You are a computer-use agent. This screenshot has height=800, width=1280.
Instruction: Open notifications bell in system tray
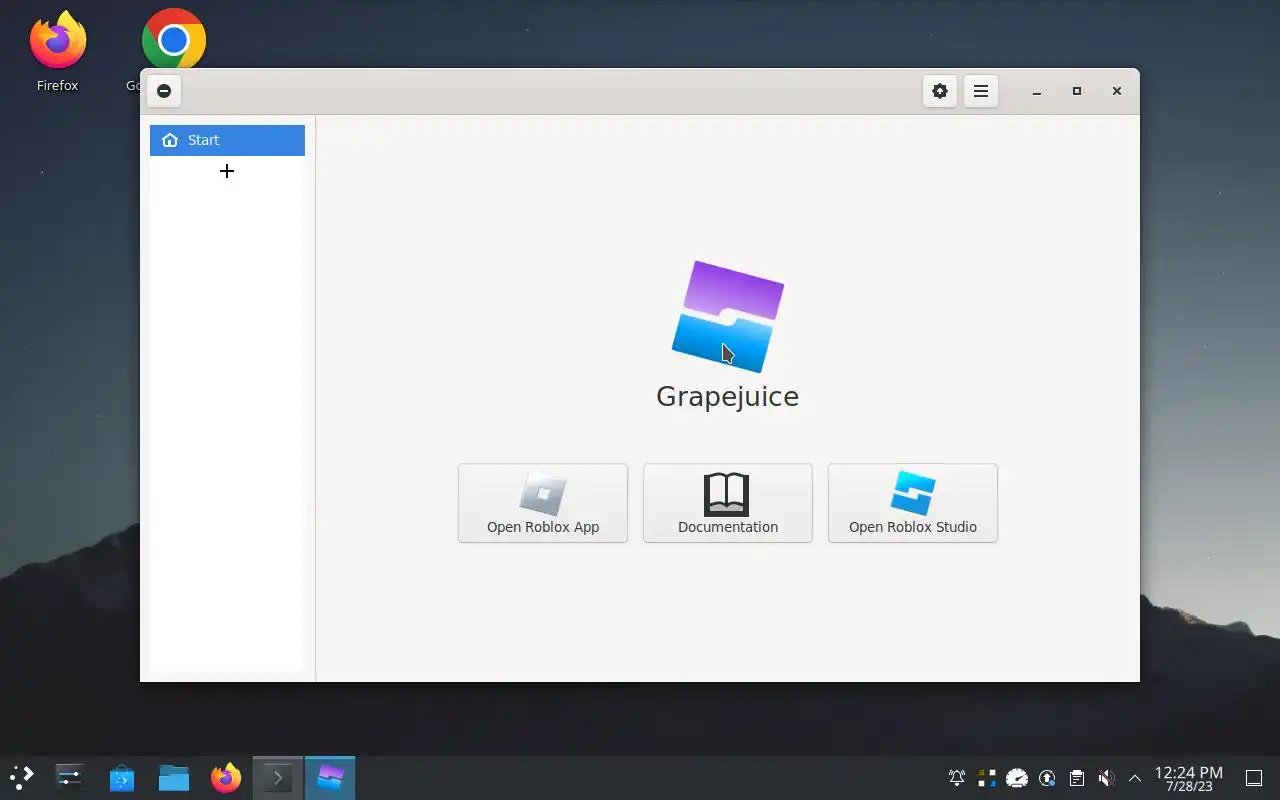point(957,778)
